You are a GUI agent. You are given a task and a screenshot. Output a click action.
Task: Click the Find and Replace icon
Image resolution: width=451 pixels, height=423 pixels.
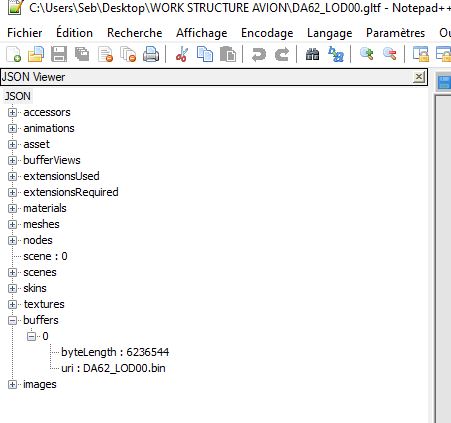tap(336, 54)
